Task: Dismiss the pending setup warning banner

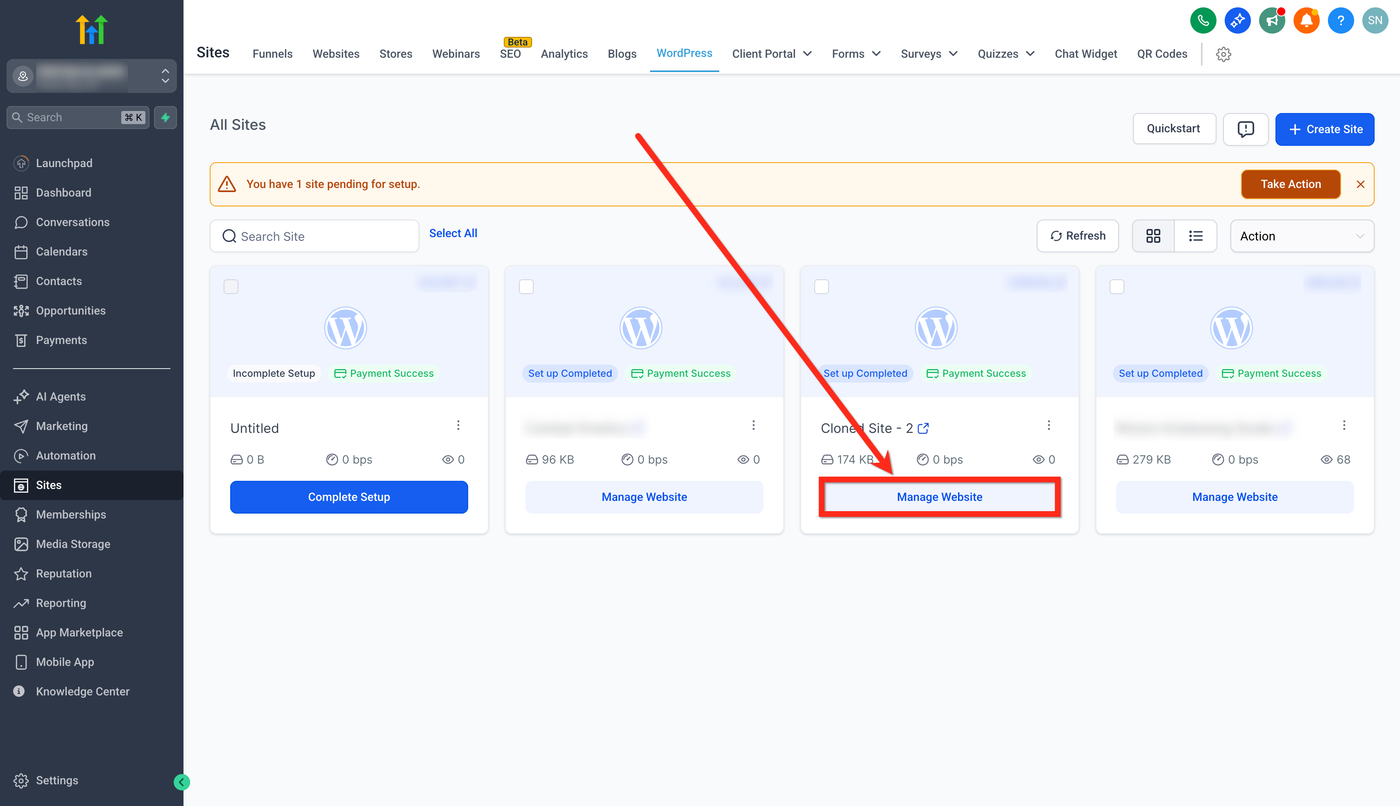Action: click(1360, 184)
